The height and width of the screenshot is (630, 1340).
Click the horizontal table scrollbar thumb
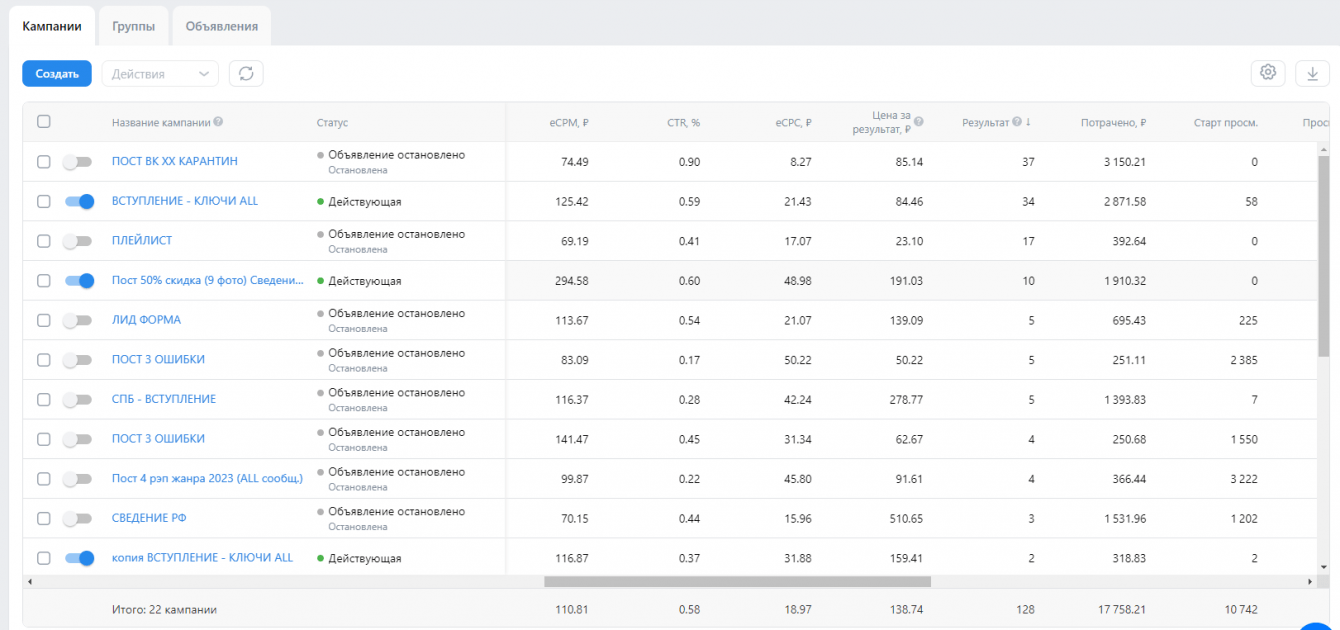coord(737,581)
